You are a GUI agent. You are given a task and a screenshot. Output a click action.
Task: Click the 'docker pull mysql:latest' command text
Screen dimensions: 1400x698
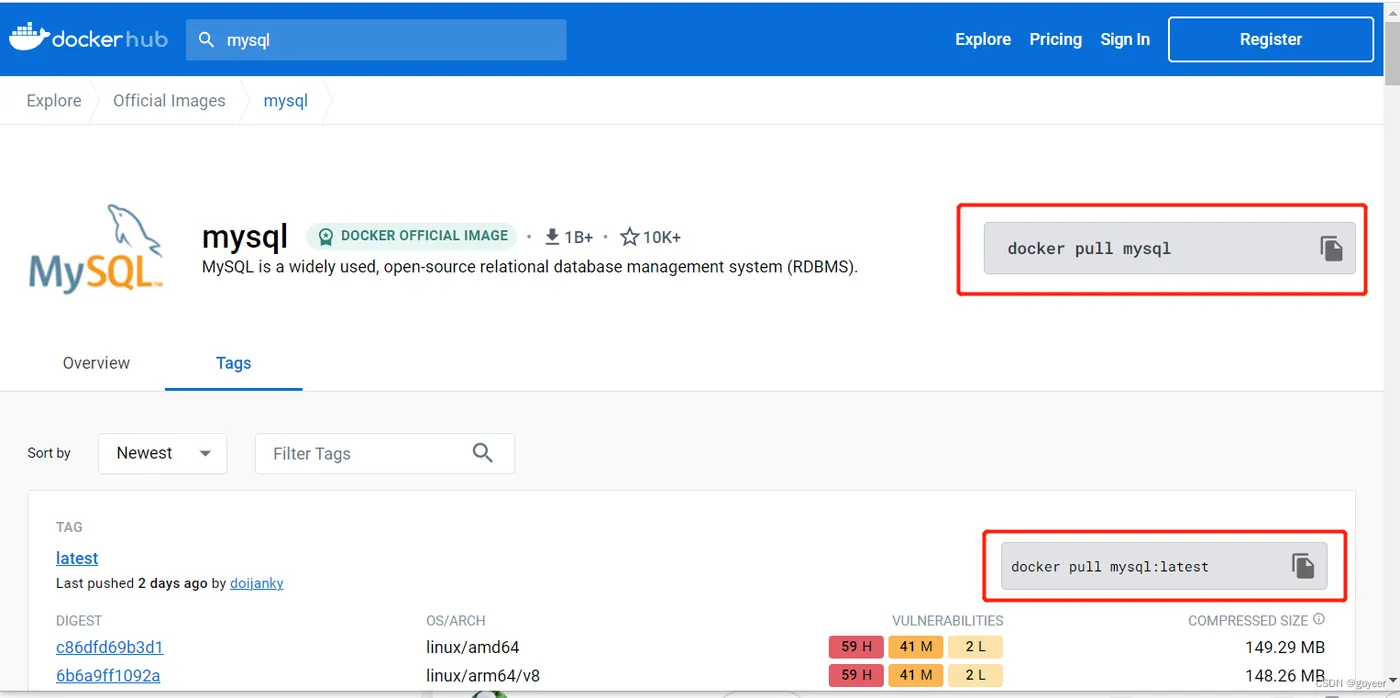(x=1110, y=566)
